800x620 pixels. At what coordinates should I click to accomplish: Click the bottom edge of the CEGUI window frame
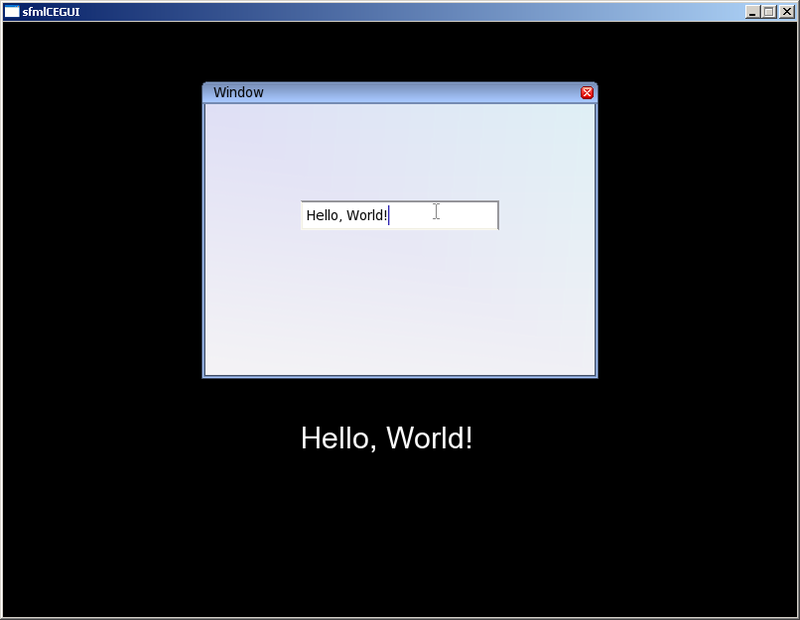tap(400, 375)
